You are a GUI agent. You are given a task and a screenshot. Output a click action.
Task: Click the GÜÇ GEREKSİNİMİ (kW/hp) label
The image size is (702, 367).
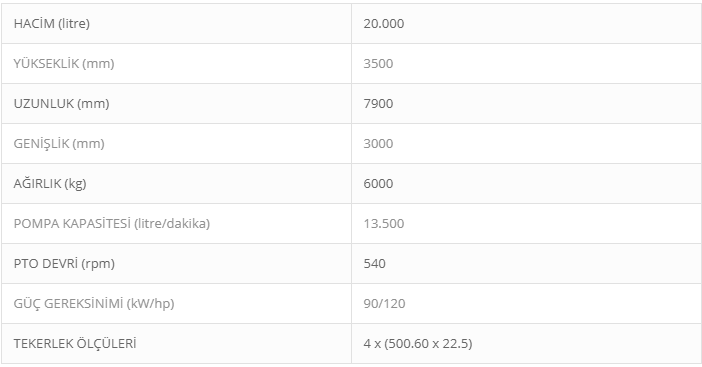pos(94,303)
